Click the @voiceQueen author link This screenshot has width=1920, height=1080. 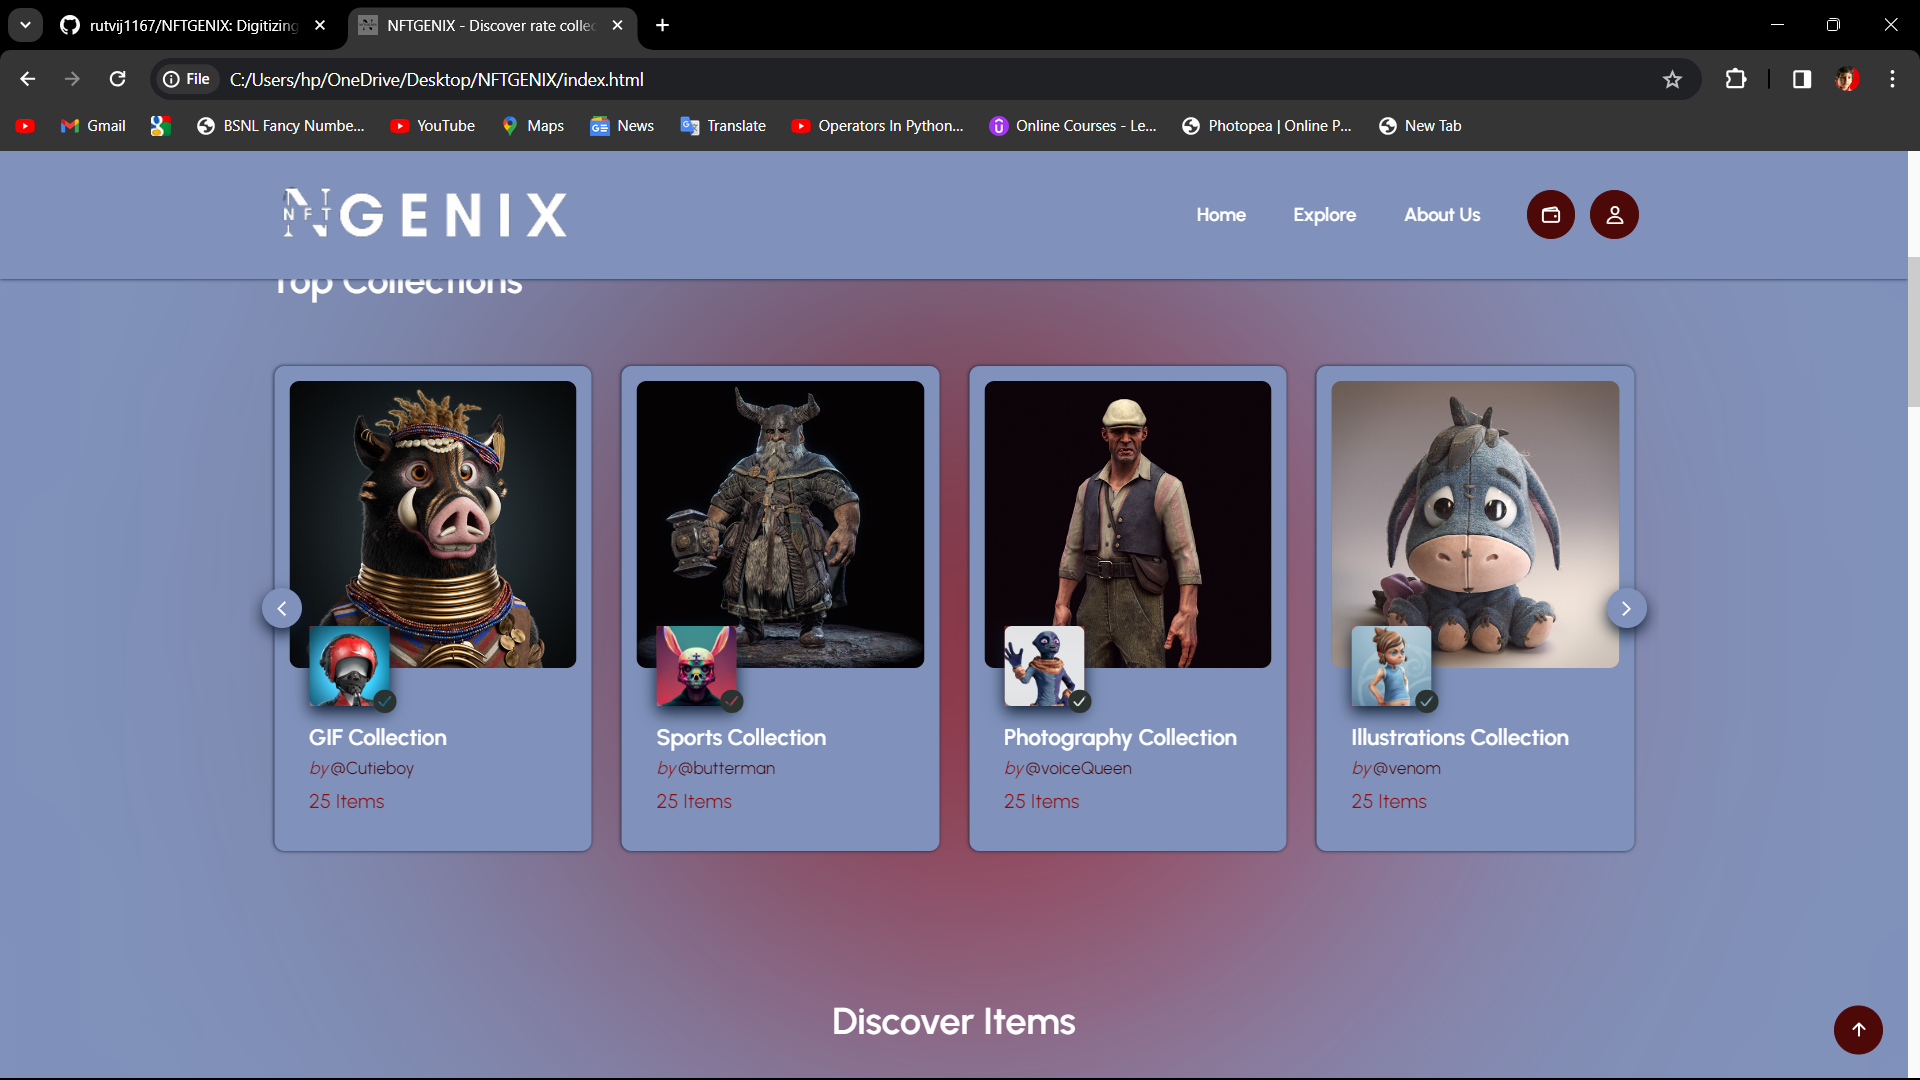(1078, 769)
